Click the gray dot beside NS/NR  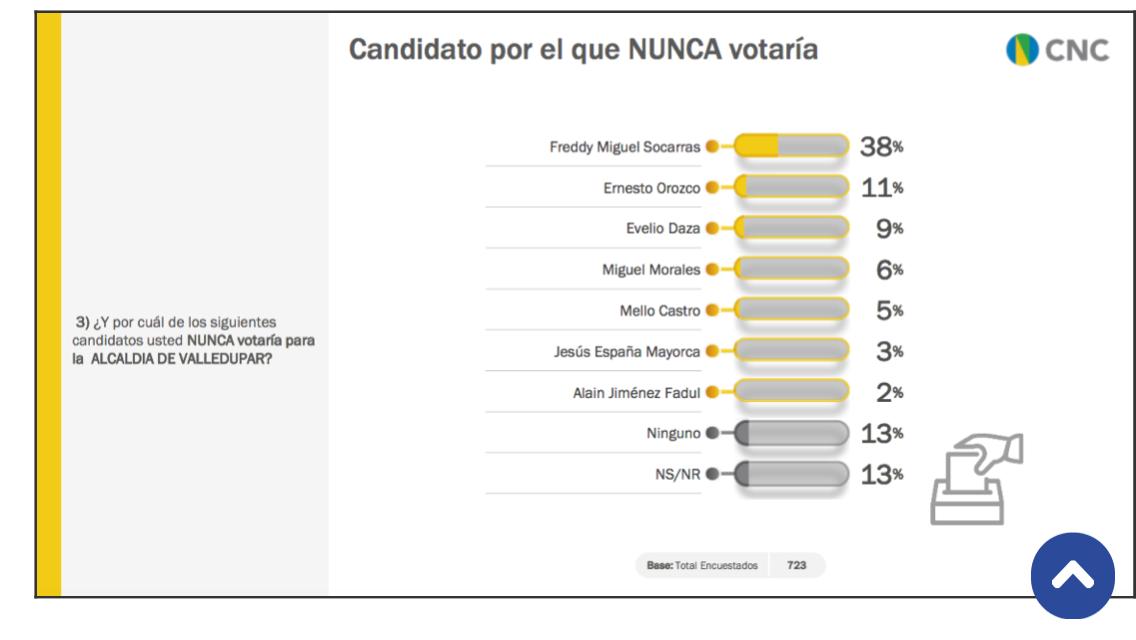pos(712,474)
